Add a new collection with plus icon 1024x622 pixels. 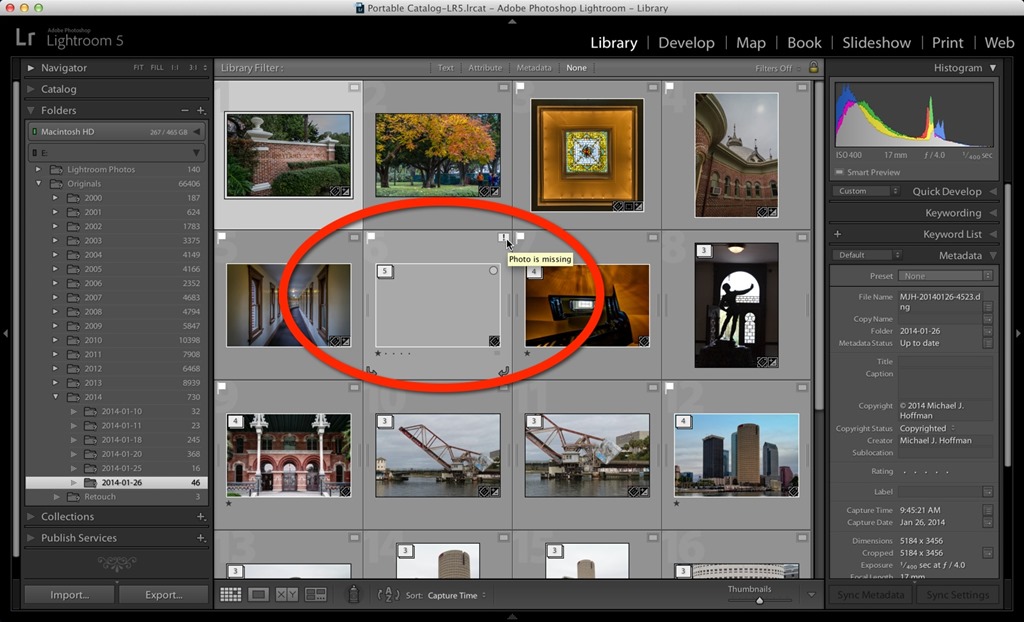pyautogui.click(x=201, y=517)
